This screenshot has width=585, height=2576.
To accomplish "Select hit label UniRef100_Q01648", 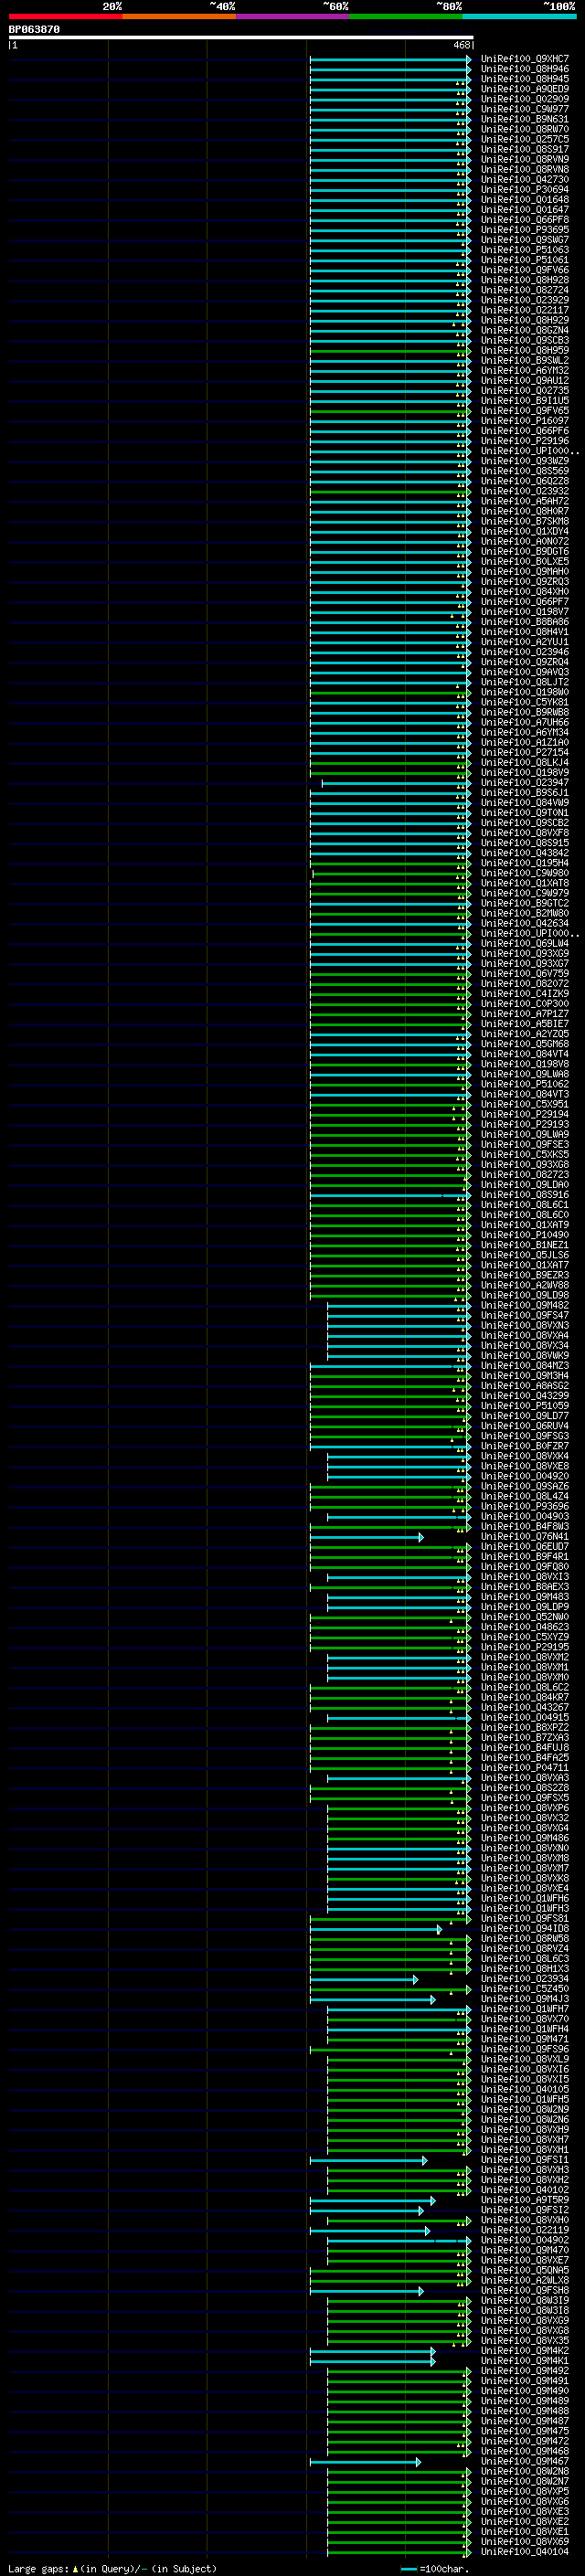I will [524, 200].
